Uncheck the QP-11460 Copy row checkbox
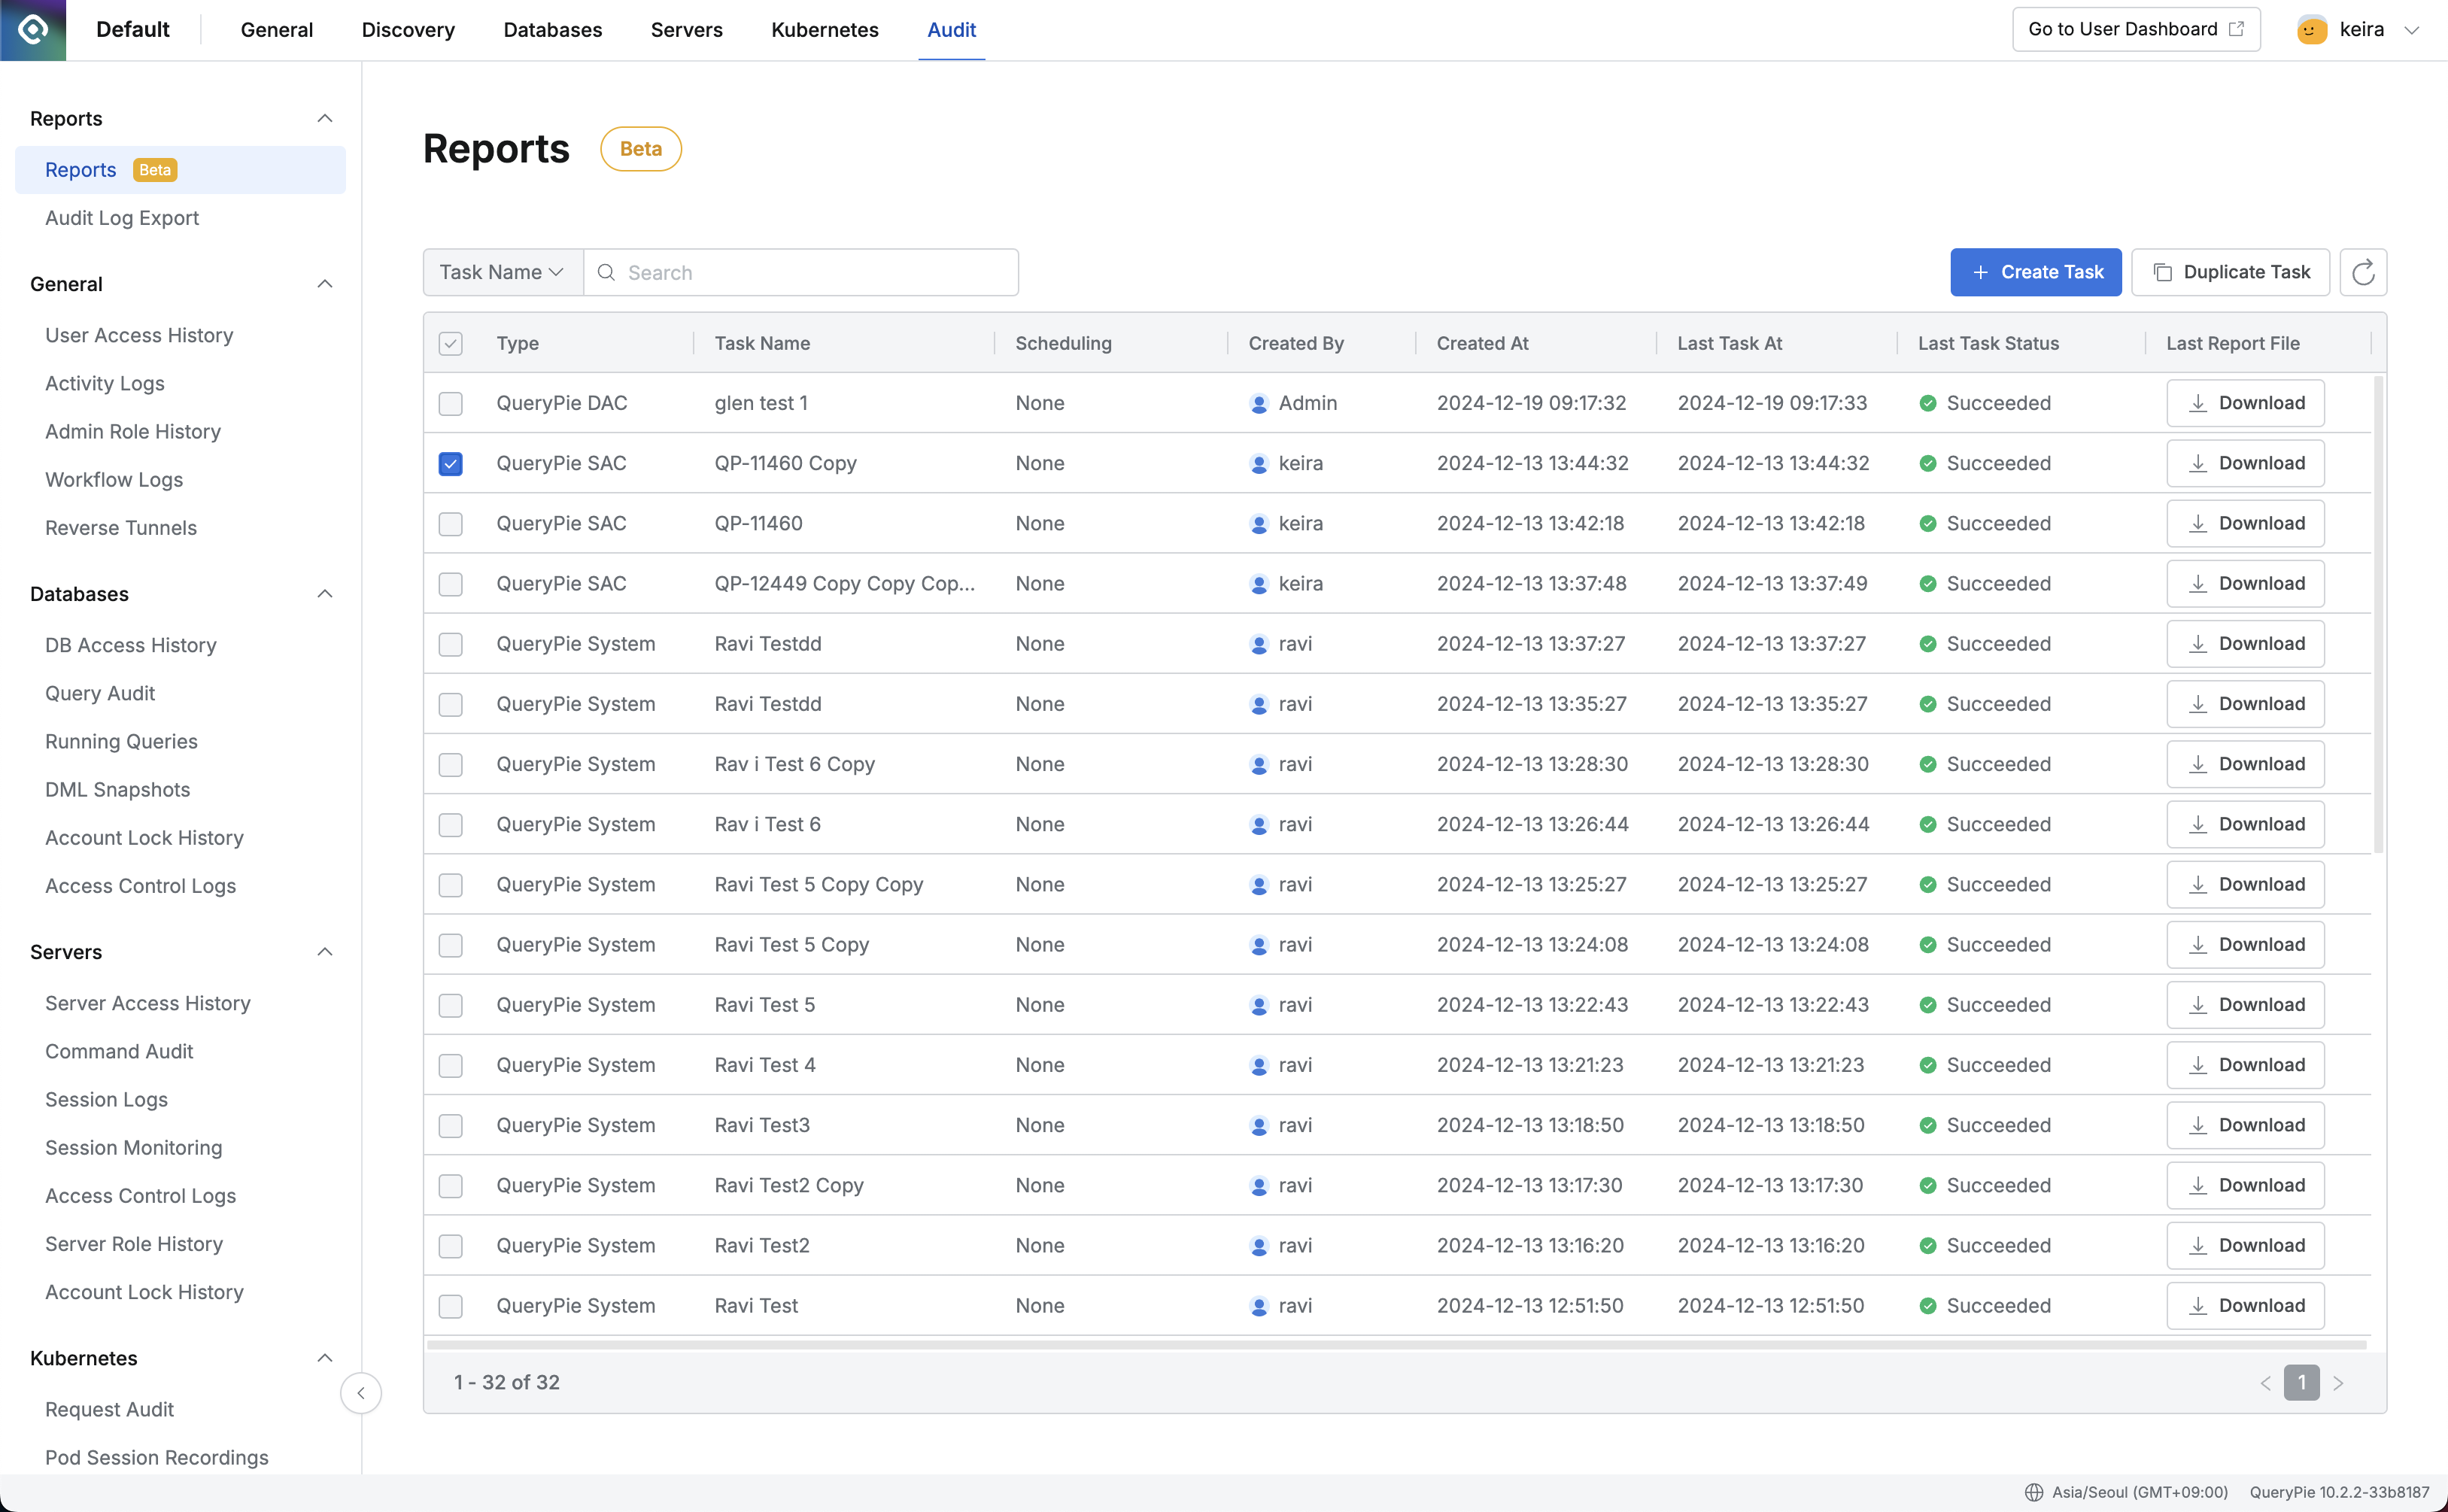The width and height of the screenshot is (2448, 1512). (x=451, y=463)
